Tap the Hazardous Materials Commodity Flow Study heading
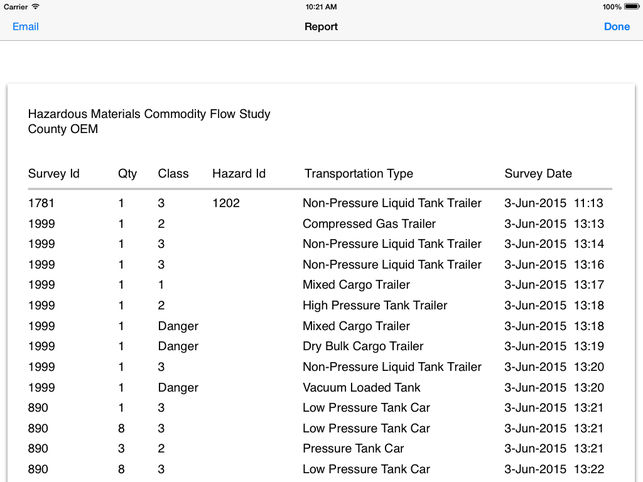The width and height of the screenshot is (643, 482). (x=149, y=115)
